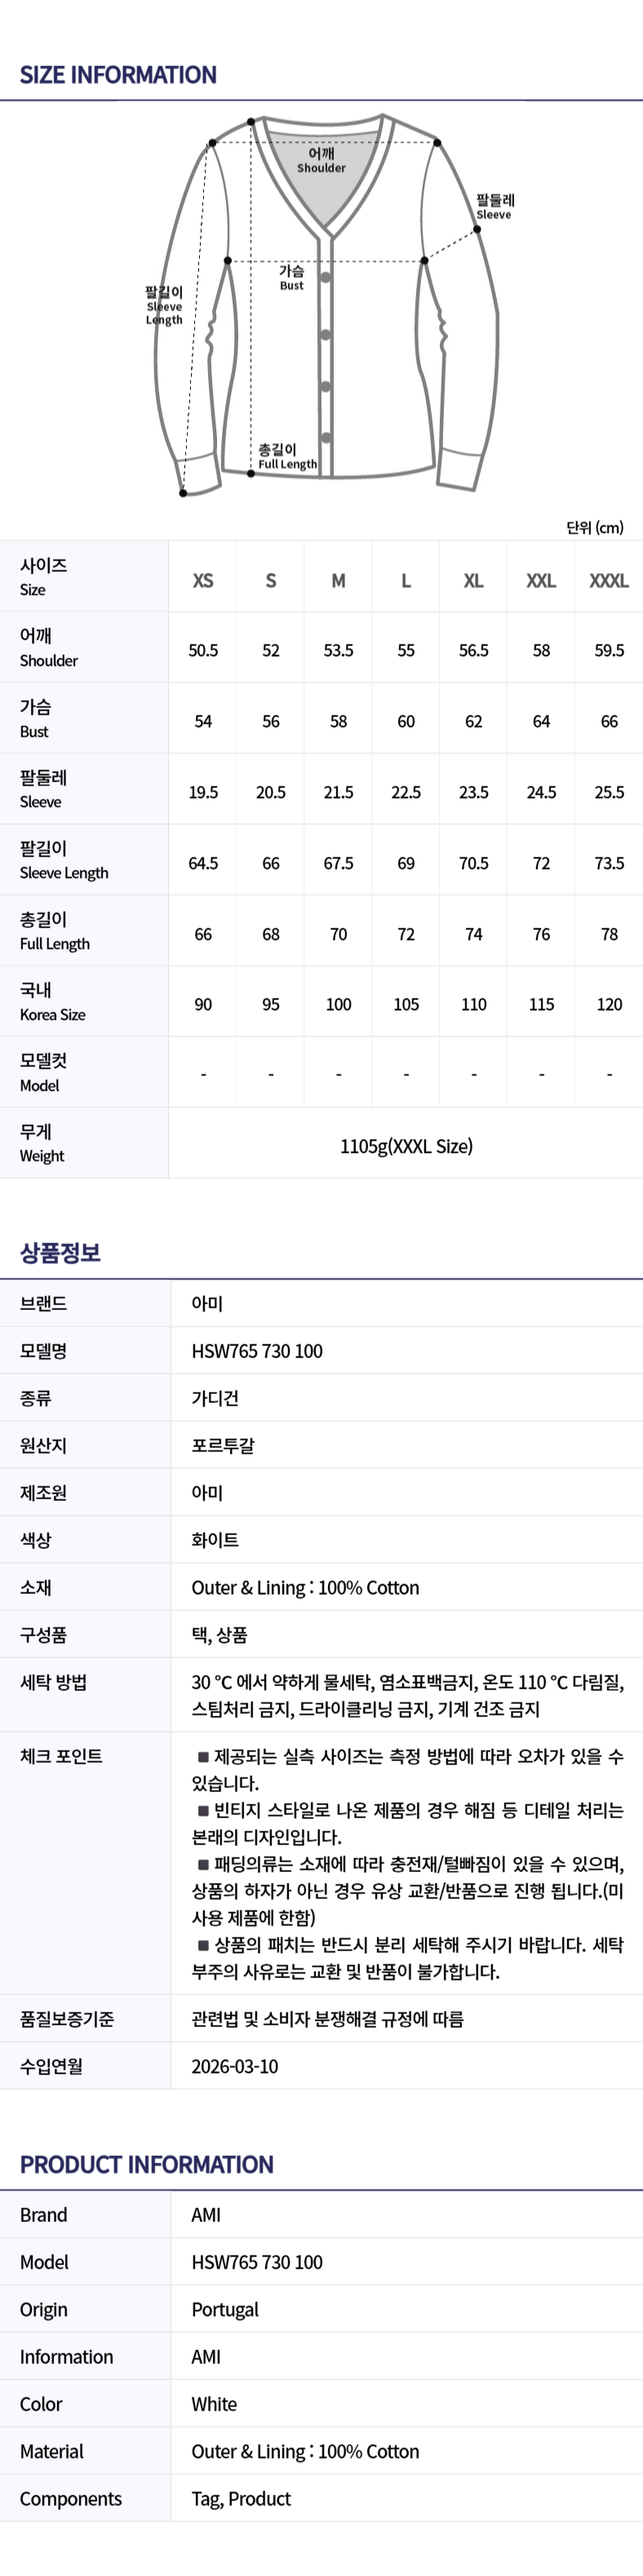Click the Sleeve Length label on diagram
The width and height of the screenshot is (643, 2576).
coord(164,306)
